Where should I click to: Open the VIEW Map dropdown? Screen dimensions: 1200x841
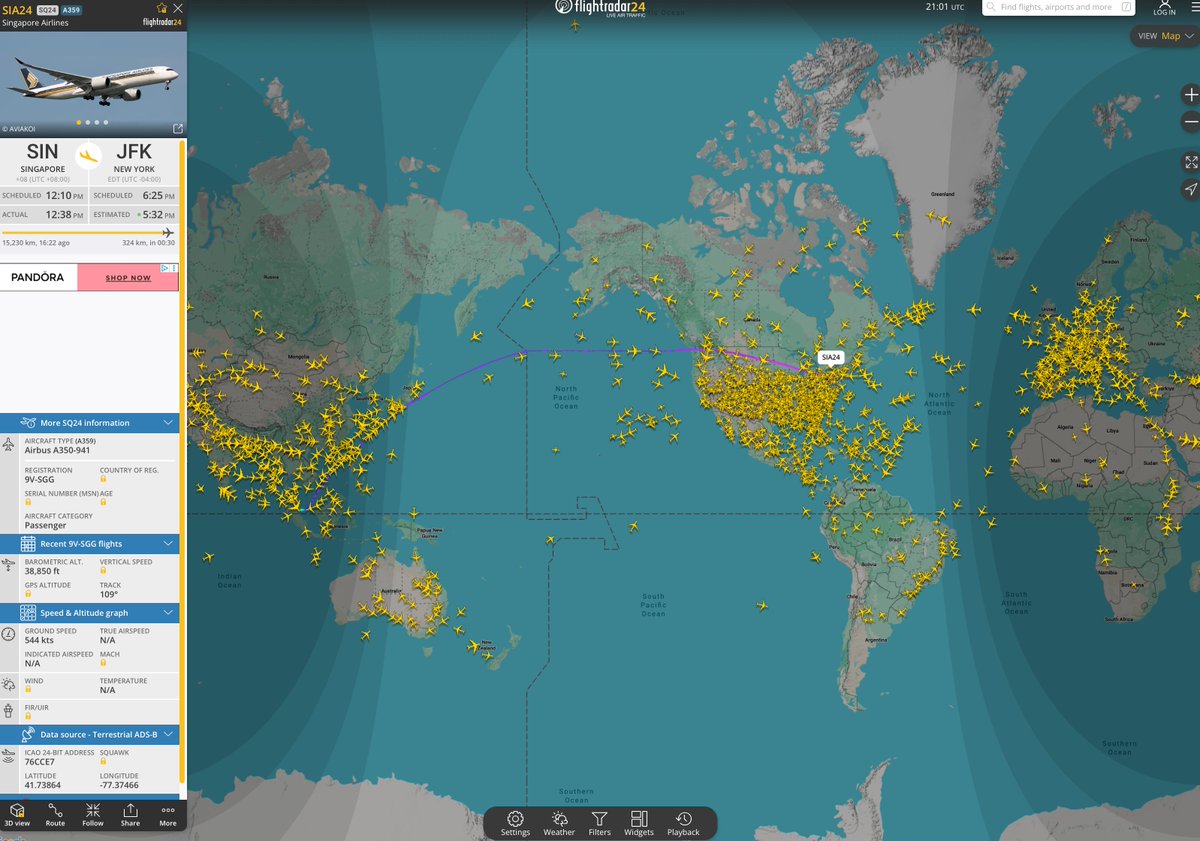(x=1165, y=36)
